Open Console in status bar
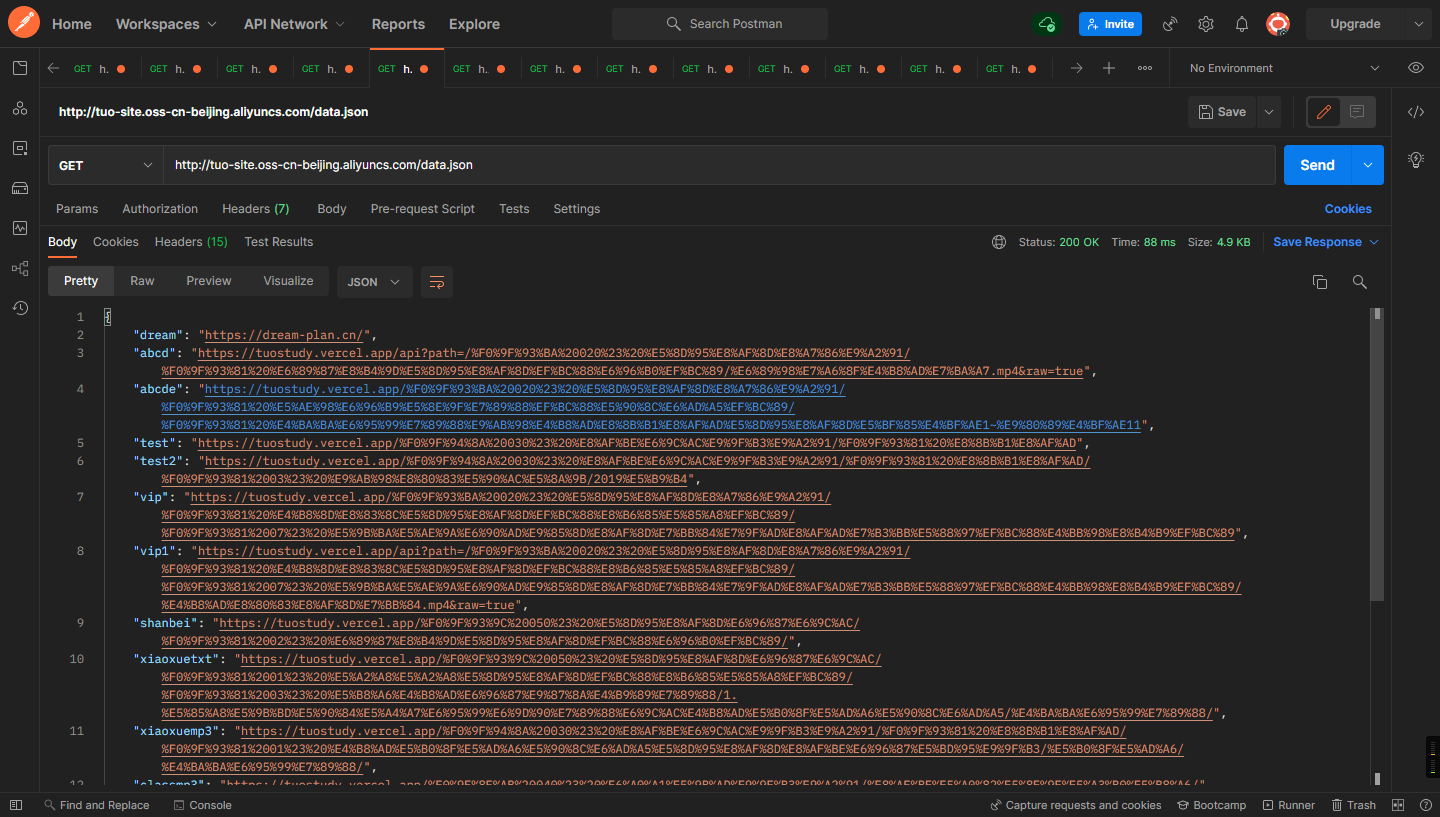Image resolution: width=1440 pixels, height=817 pixels. (202, 805)
